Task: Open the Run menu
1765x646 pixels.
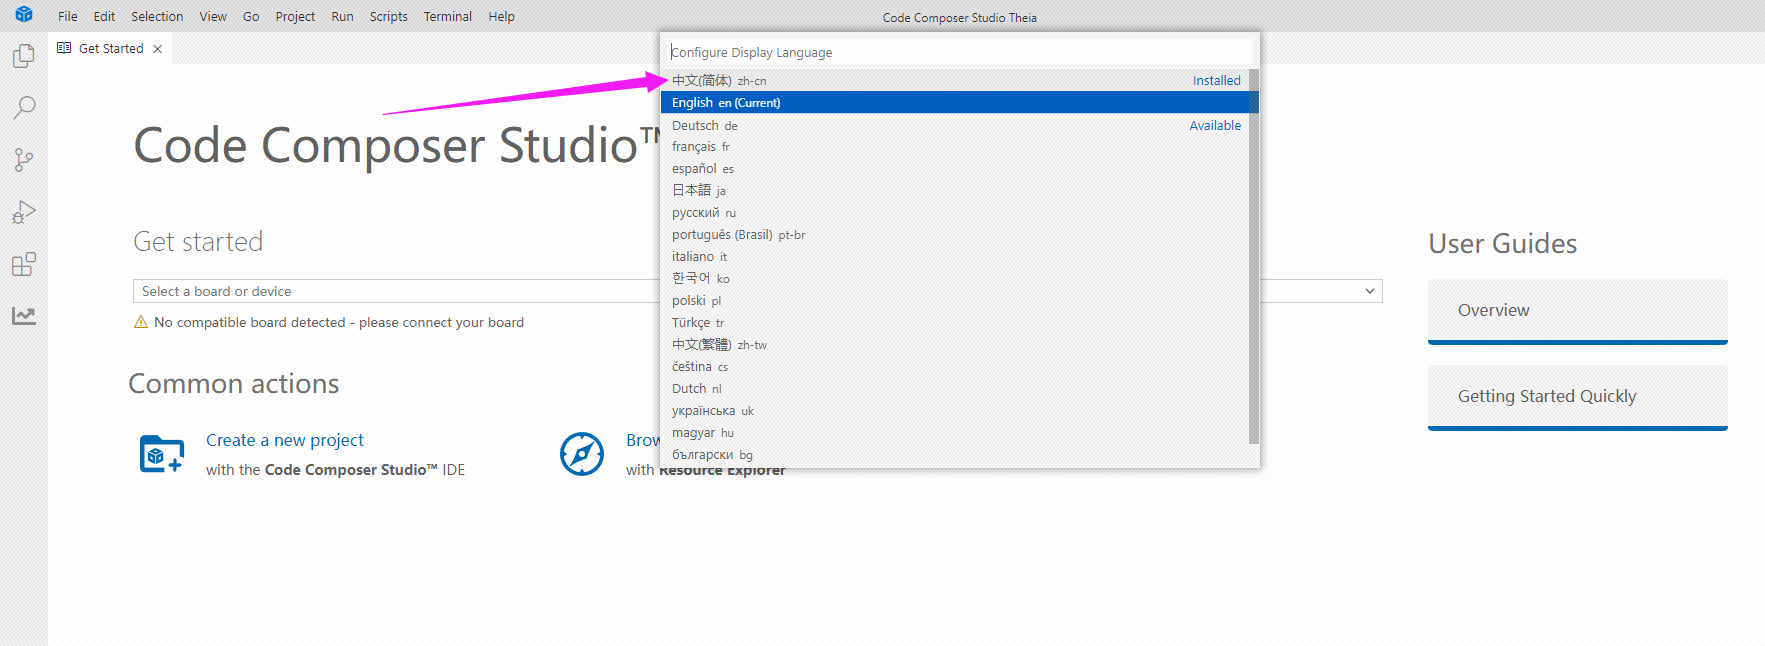Action: 342,16
